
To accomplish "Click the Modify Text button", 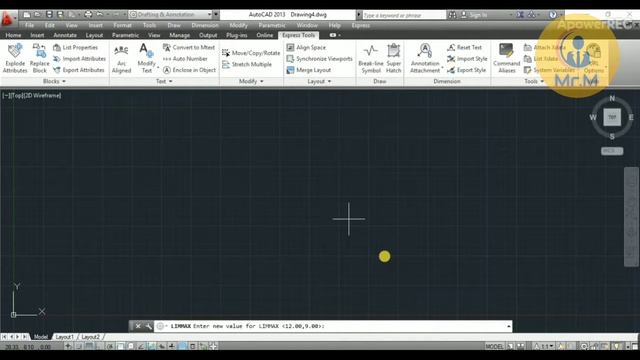I will [x=146, y=58].
